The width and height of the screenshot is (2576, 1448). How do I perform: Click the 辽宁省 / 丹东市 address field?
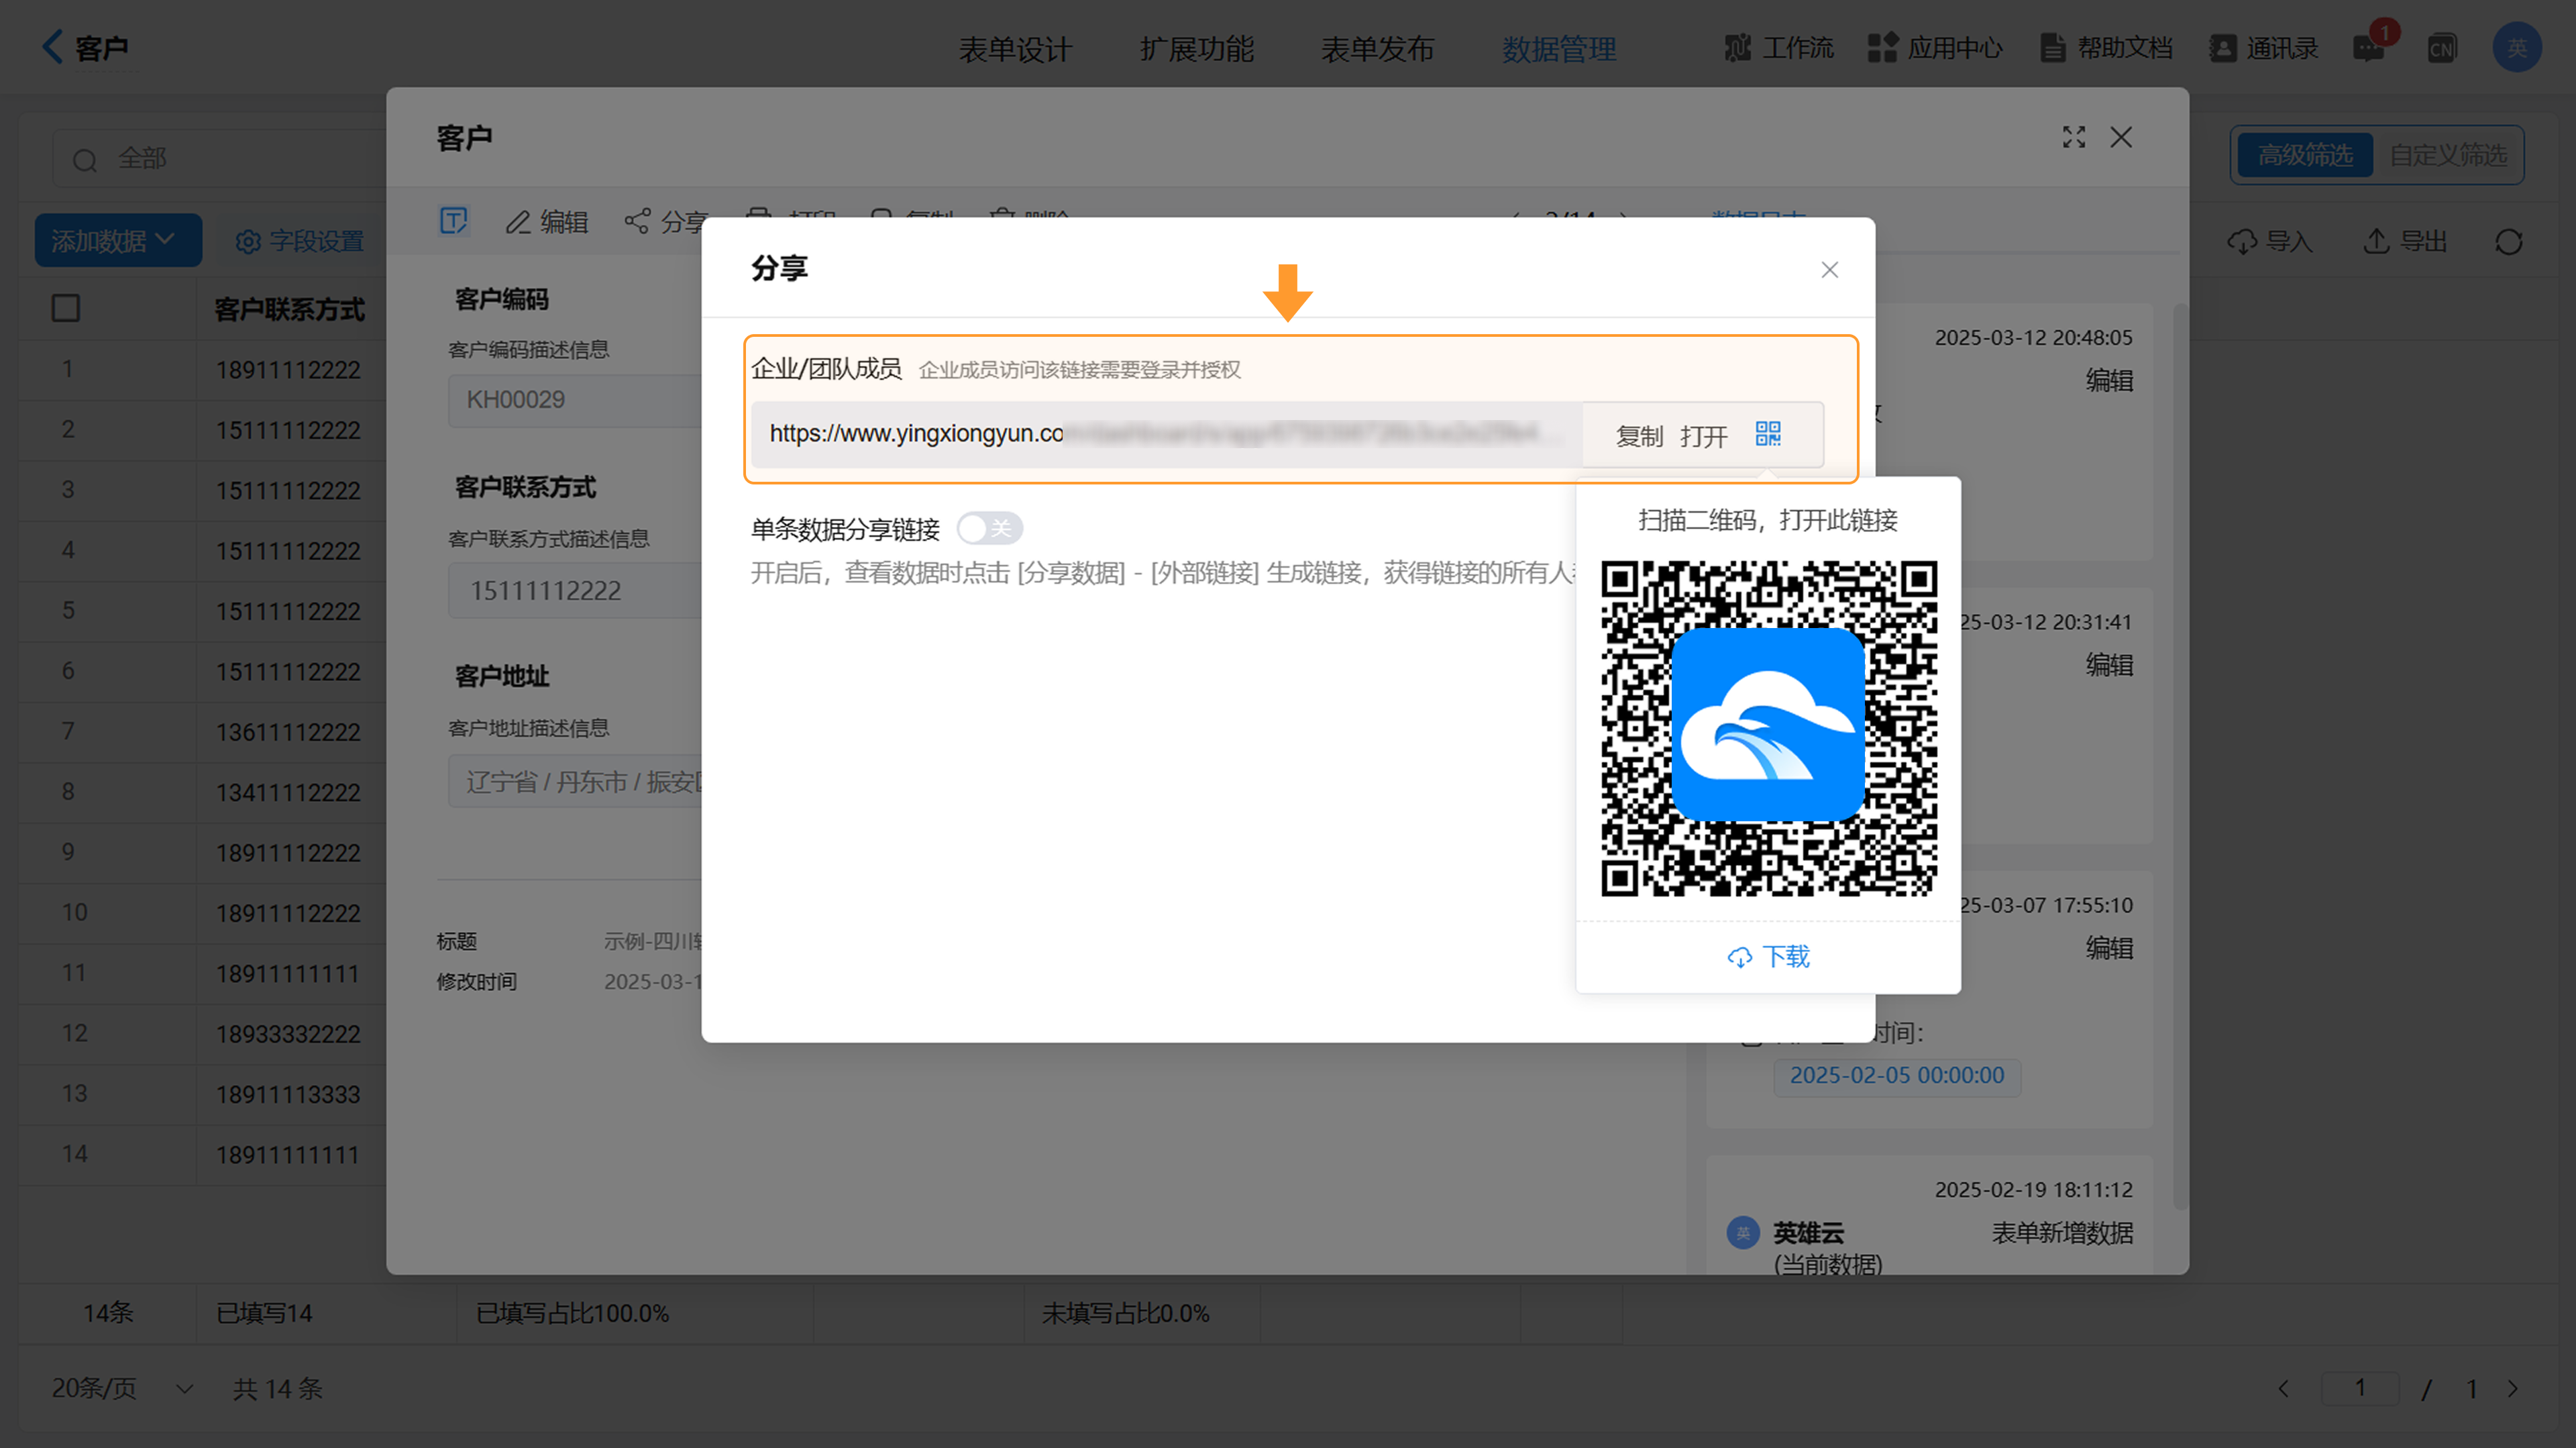click(x=575, y=781)
